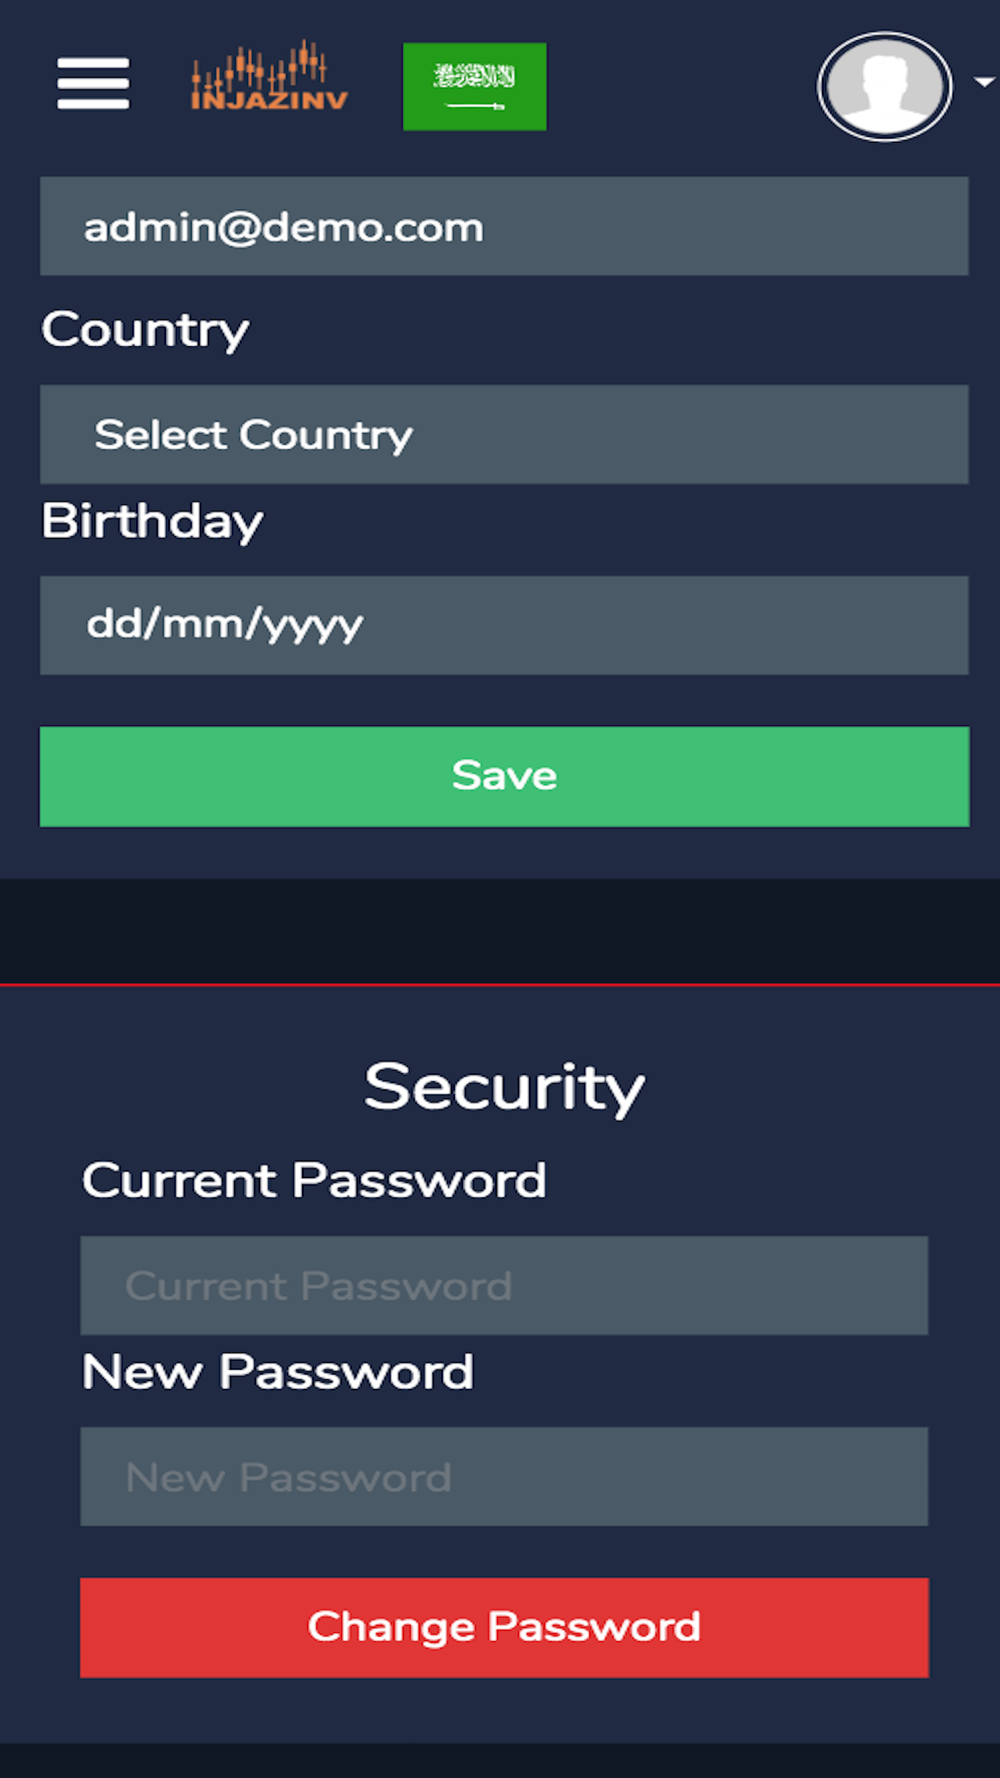Open the user profile avatar
The height and width of the screenshot is (1778, 1000).
(x=885, y=87)
